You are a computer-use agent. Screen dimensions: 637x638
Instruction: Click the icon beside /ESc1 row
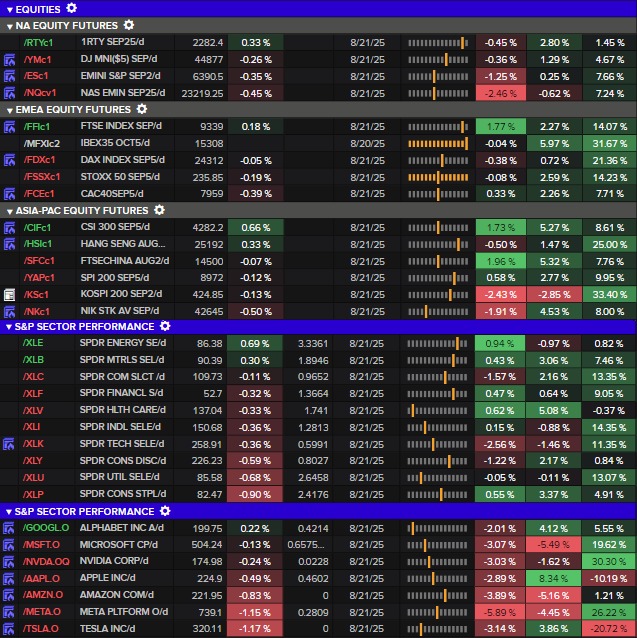9,76
